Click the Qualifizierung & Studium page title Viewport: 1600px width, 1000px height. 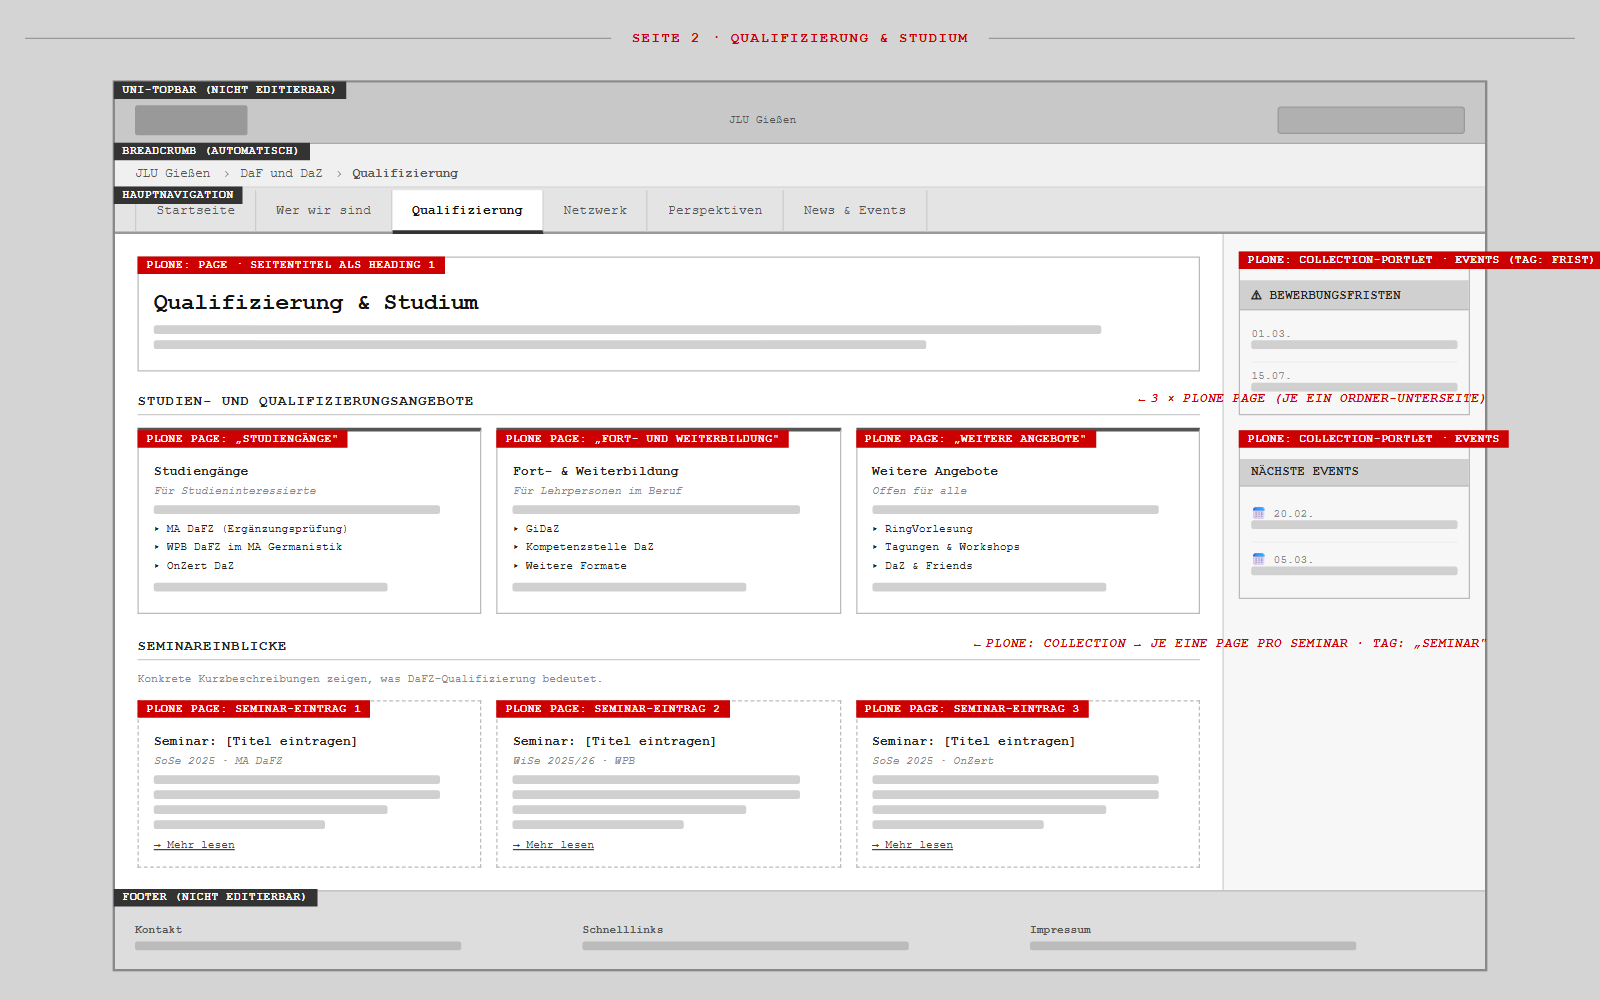coord(316,302)
